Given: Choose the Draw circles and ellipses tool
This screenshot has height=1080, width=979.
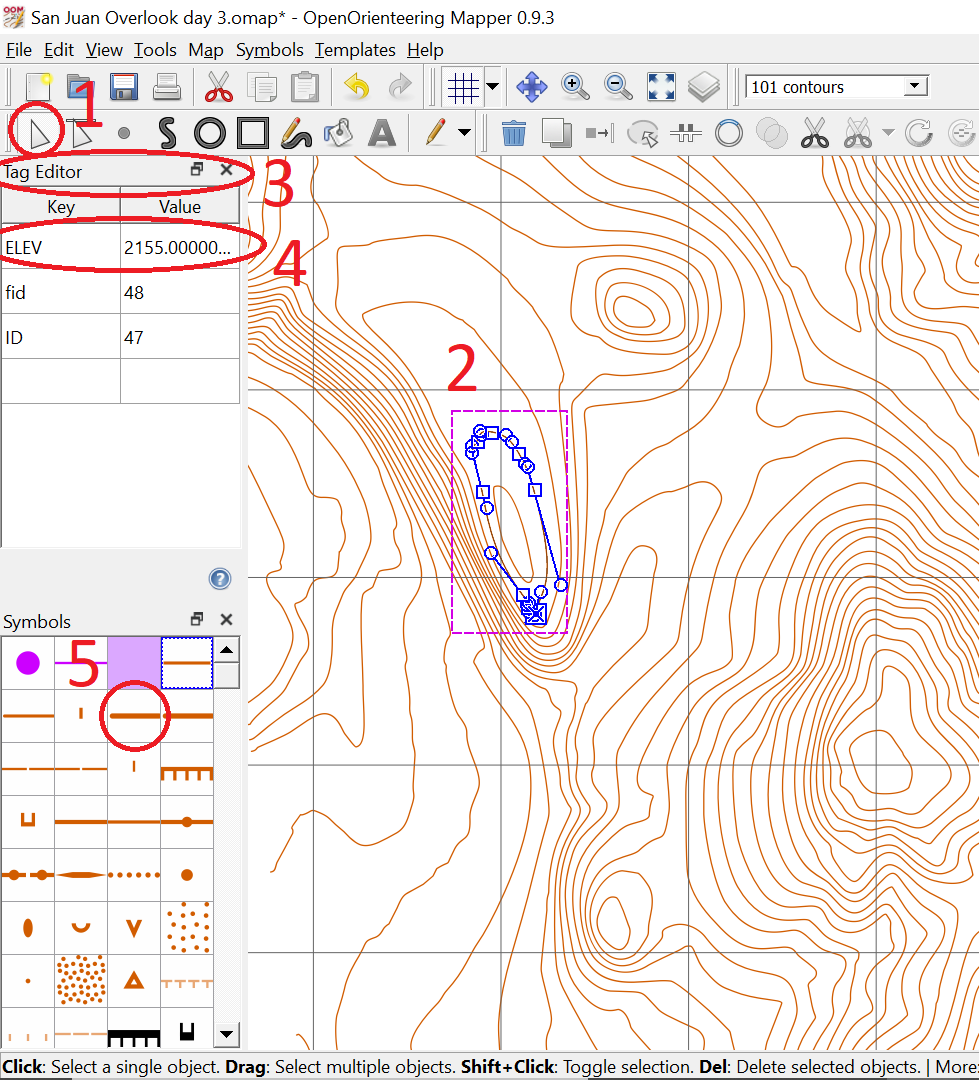Looking at the screenshot, I should (x=209, y=132).
